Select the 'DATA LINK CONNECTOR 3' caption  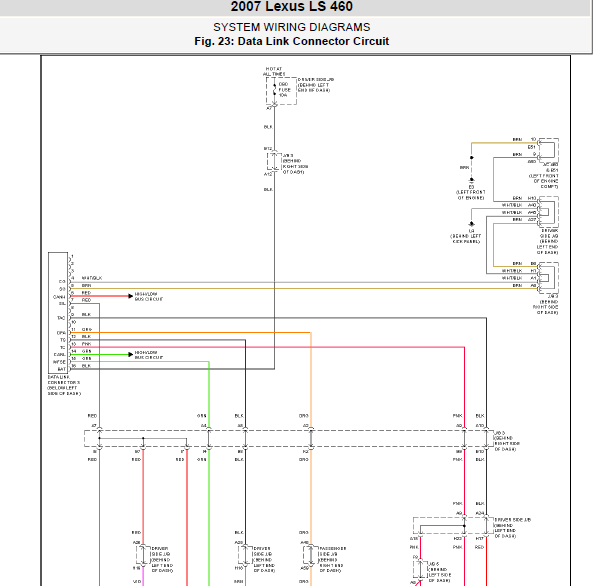[64, 385]
